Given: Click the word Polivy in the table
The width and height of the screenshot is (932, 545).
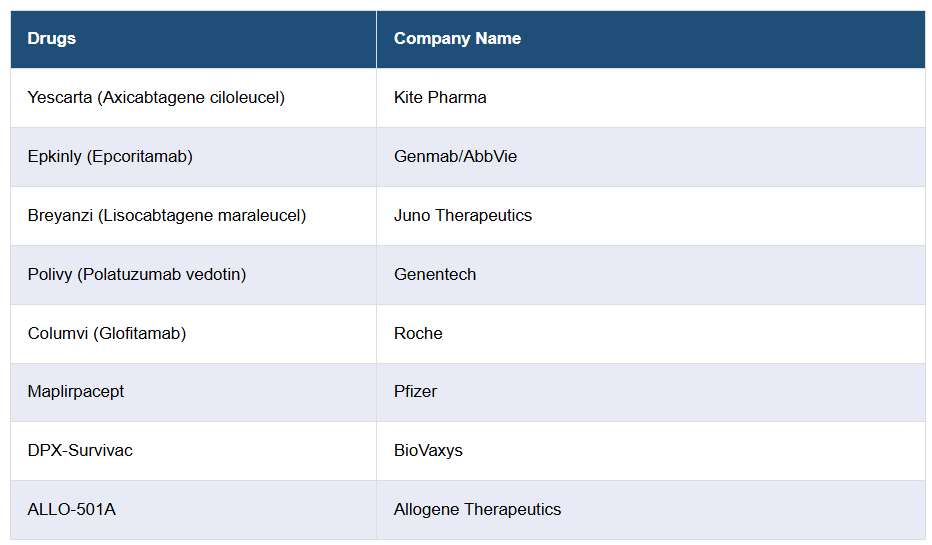Looking at the screenshot, I should 50,275.
